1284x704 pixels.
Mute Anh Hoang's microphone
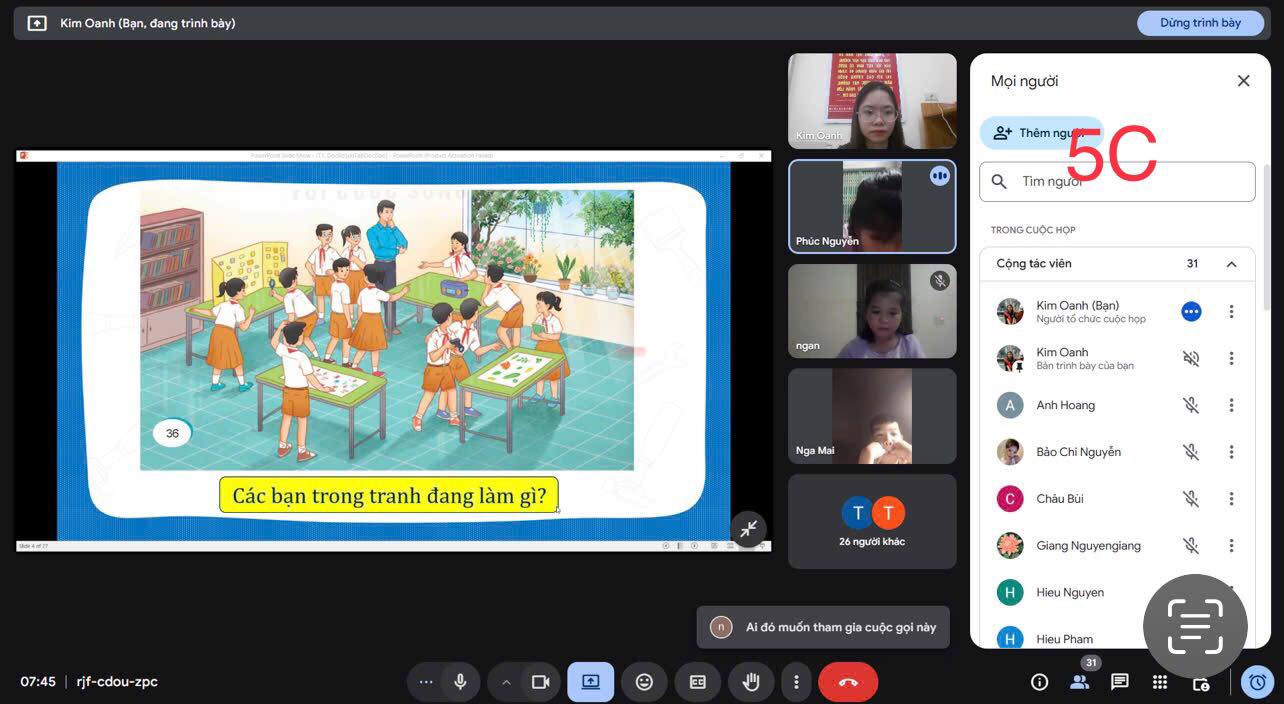pos(1191,405)
